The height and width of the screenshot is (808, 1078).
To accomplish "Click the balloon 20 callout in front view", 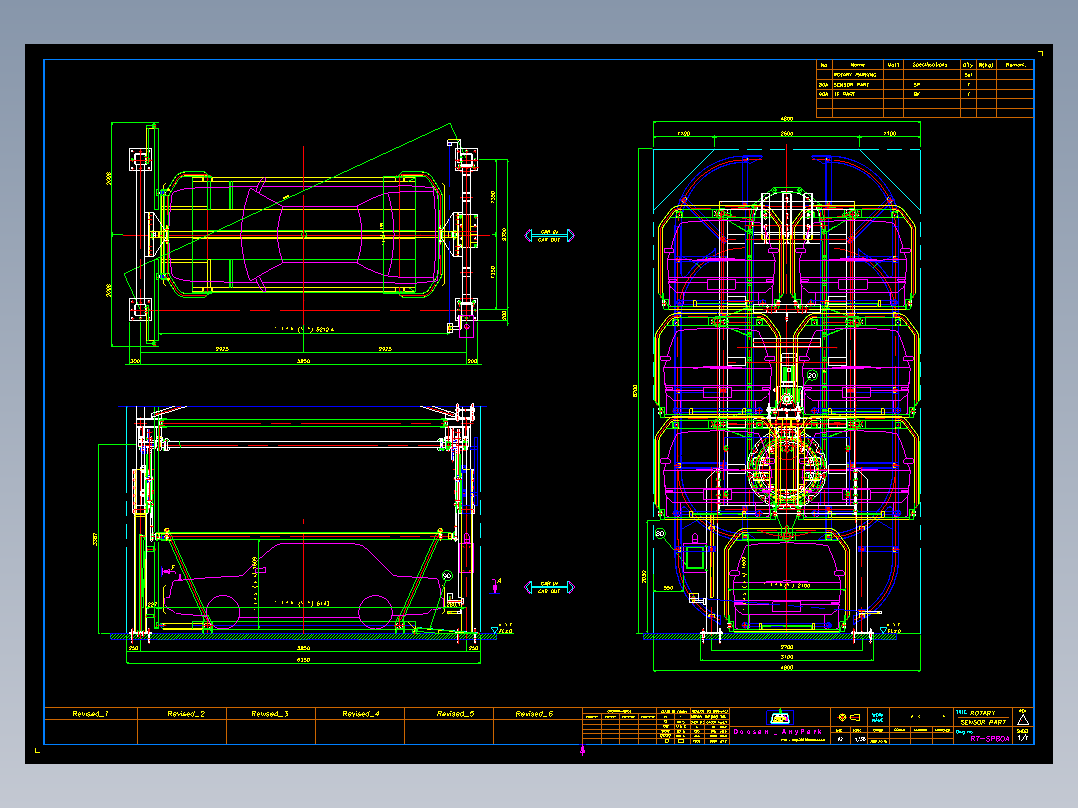I will click(x=812, y=375).
